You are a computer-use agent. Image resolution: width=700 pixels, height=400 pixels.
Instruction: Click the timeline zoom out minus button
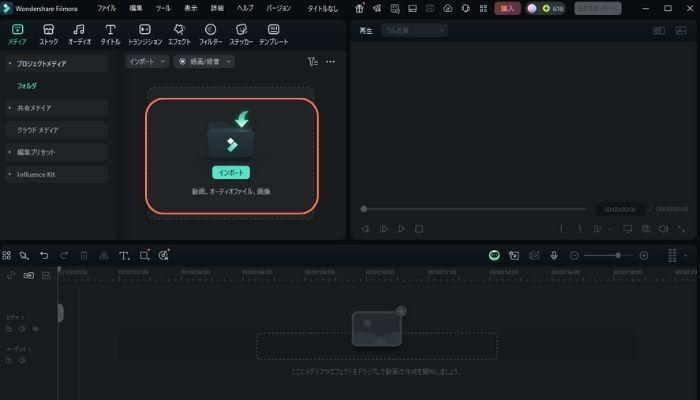pos(574,255)
